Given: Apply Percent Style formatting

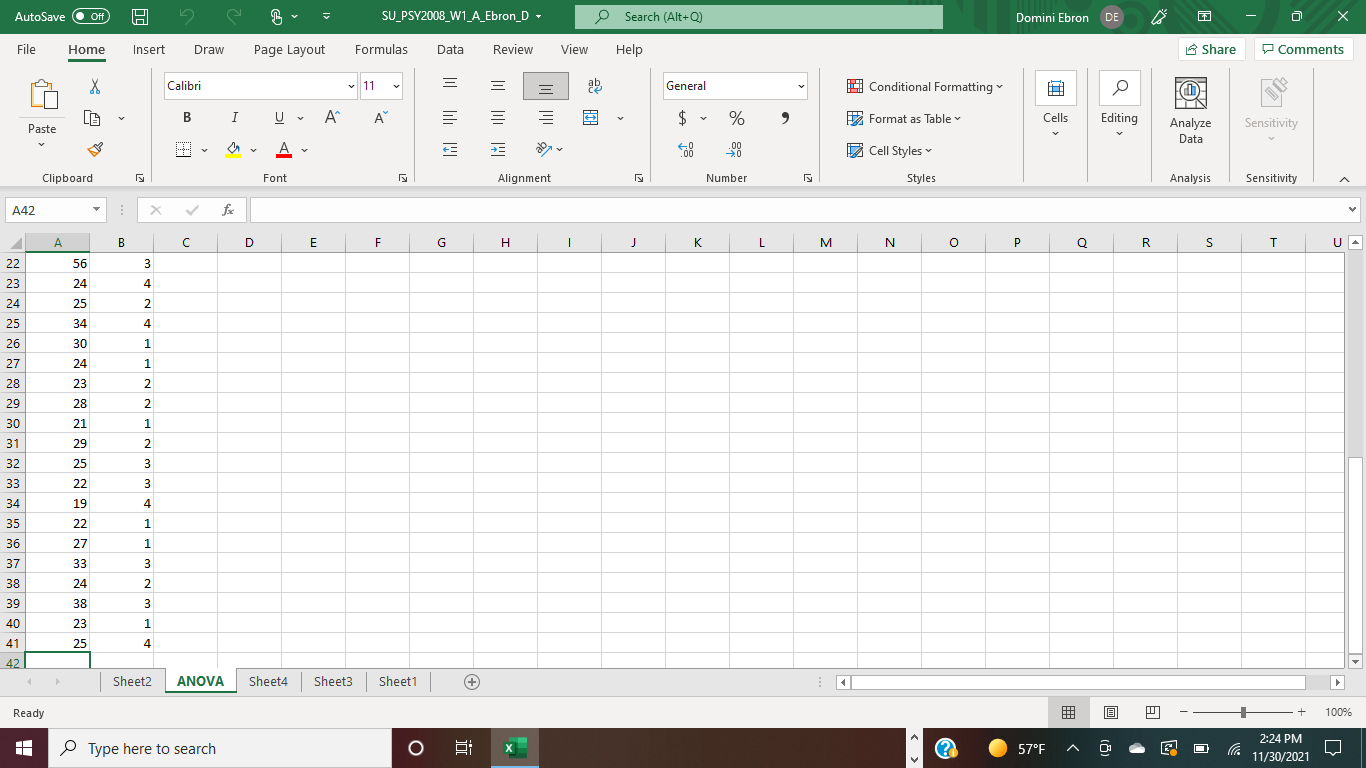Looking at the screenshot, I should coord(736,118).
